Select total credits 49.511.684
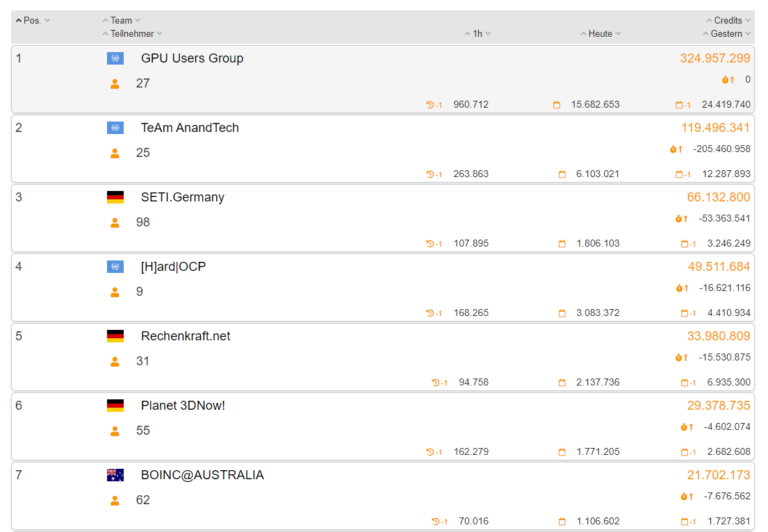This screenshot has height=532, width=768. point(719,267)
